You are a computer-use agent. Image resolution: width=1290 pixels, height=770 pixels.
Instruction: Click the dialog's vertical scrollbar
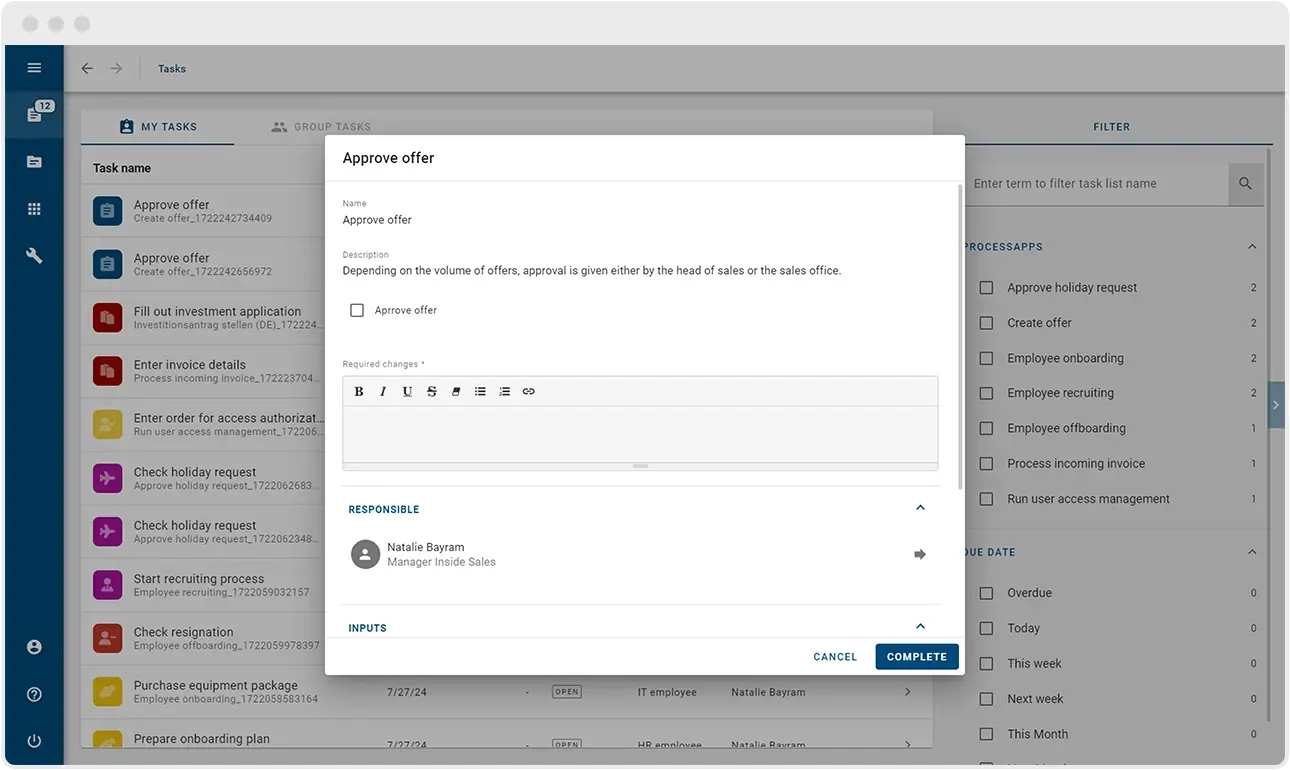tap(961, 335)
